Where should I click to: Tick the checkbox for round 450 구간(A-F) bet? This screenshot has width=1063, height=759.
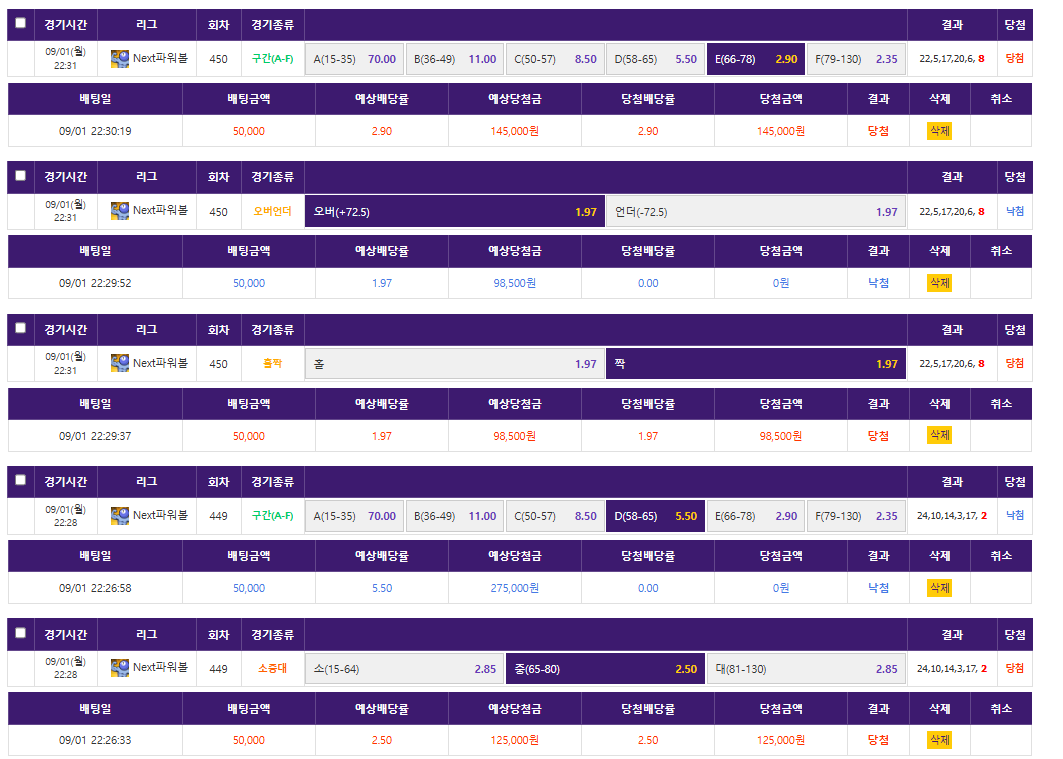point(21,23)
